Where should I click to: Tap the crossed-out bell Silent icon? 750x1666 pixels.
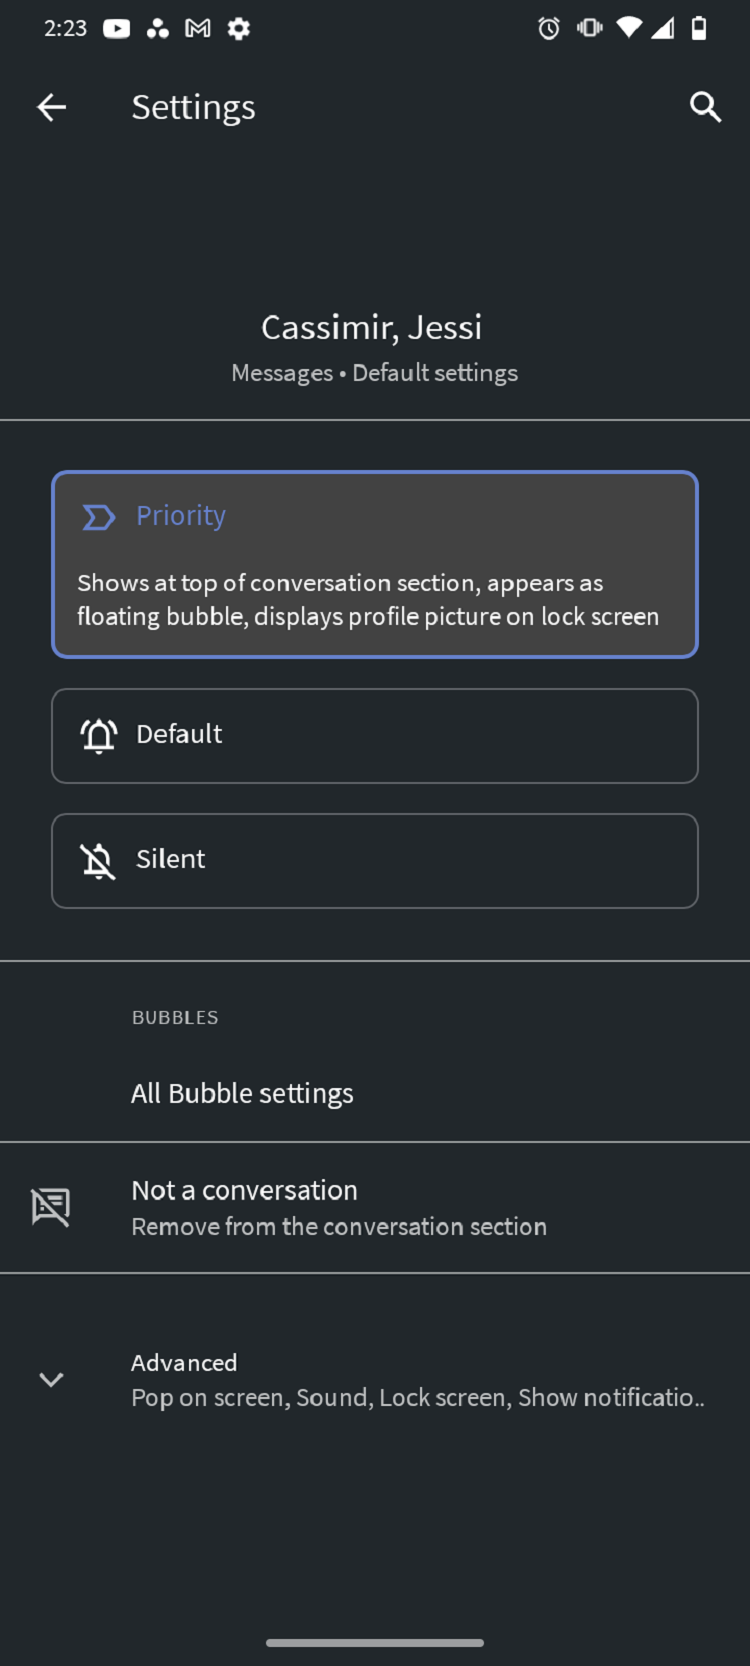coord(98,861)
